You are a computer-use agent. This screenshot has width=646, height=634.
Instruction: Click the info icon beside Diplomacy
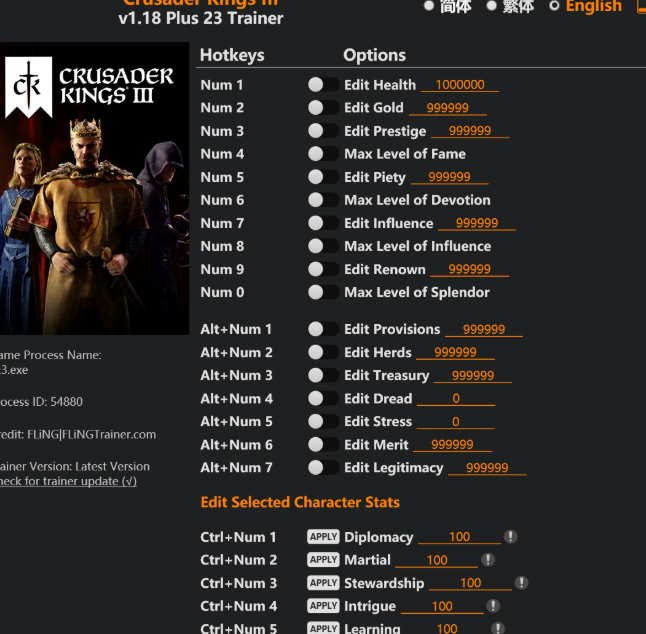pyautogui.click(x=510, y=537)
